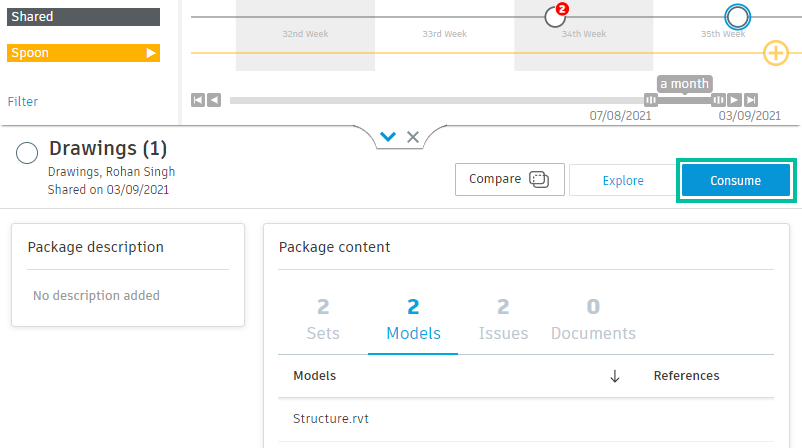Sort Models column with the down arrow
802x448 pixels.
coord(615,376)
